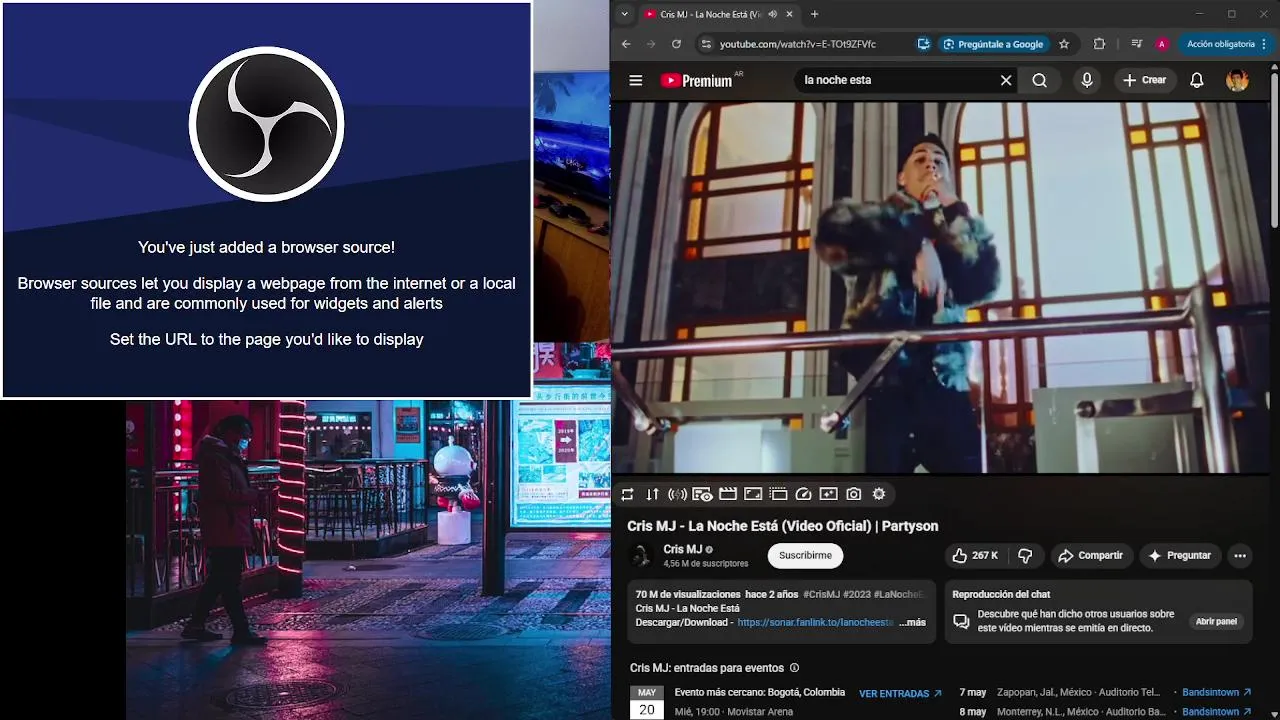
Task: Toggle the loop button under the video
Action: [x=627, y=494]
